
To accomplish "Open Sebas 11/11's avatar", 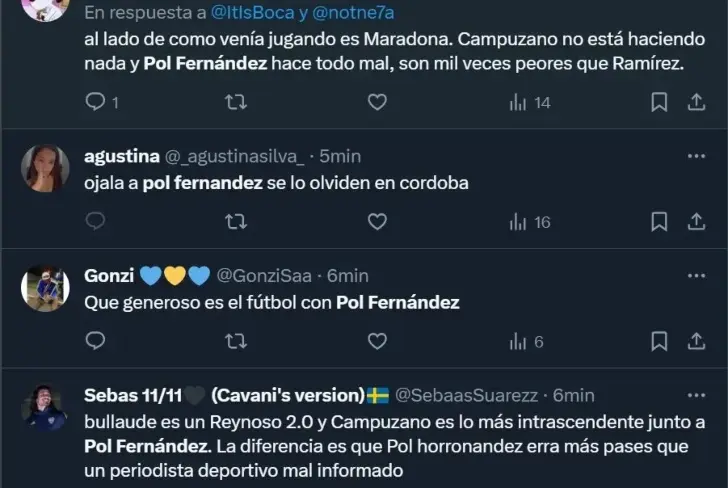I will [45, 406].
